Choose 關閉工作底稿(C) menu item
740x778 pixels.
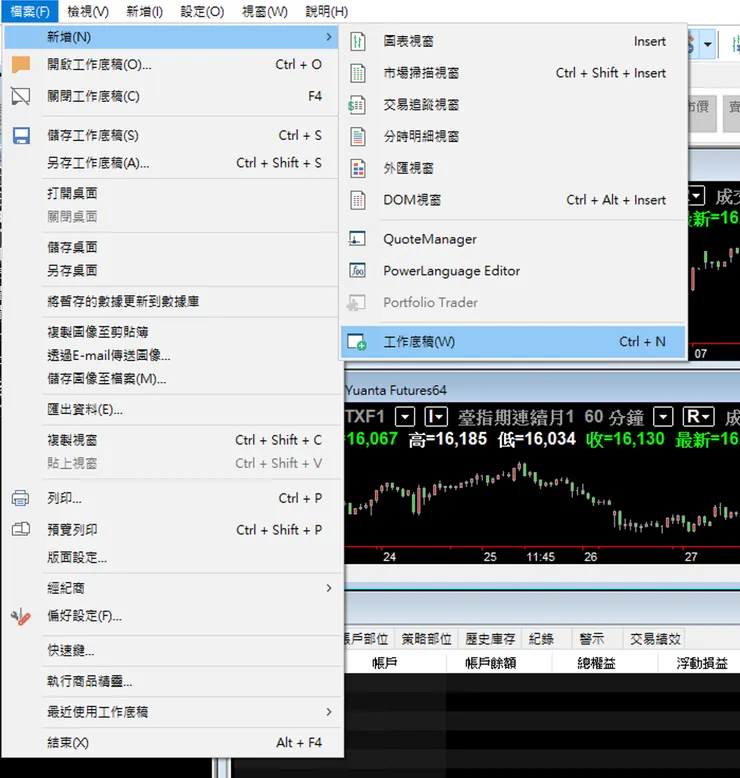click(x=172, y=96)
